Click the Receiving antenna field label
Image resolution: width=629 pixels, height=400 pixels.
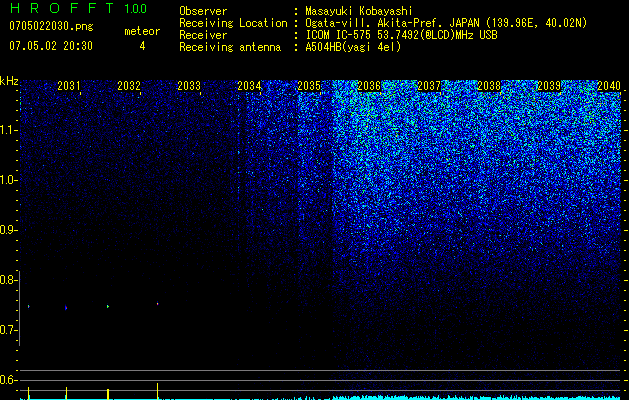[230, 47]
